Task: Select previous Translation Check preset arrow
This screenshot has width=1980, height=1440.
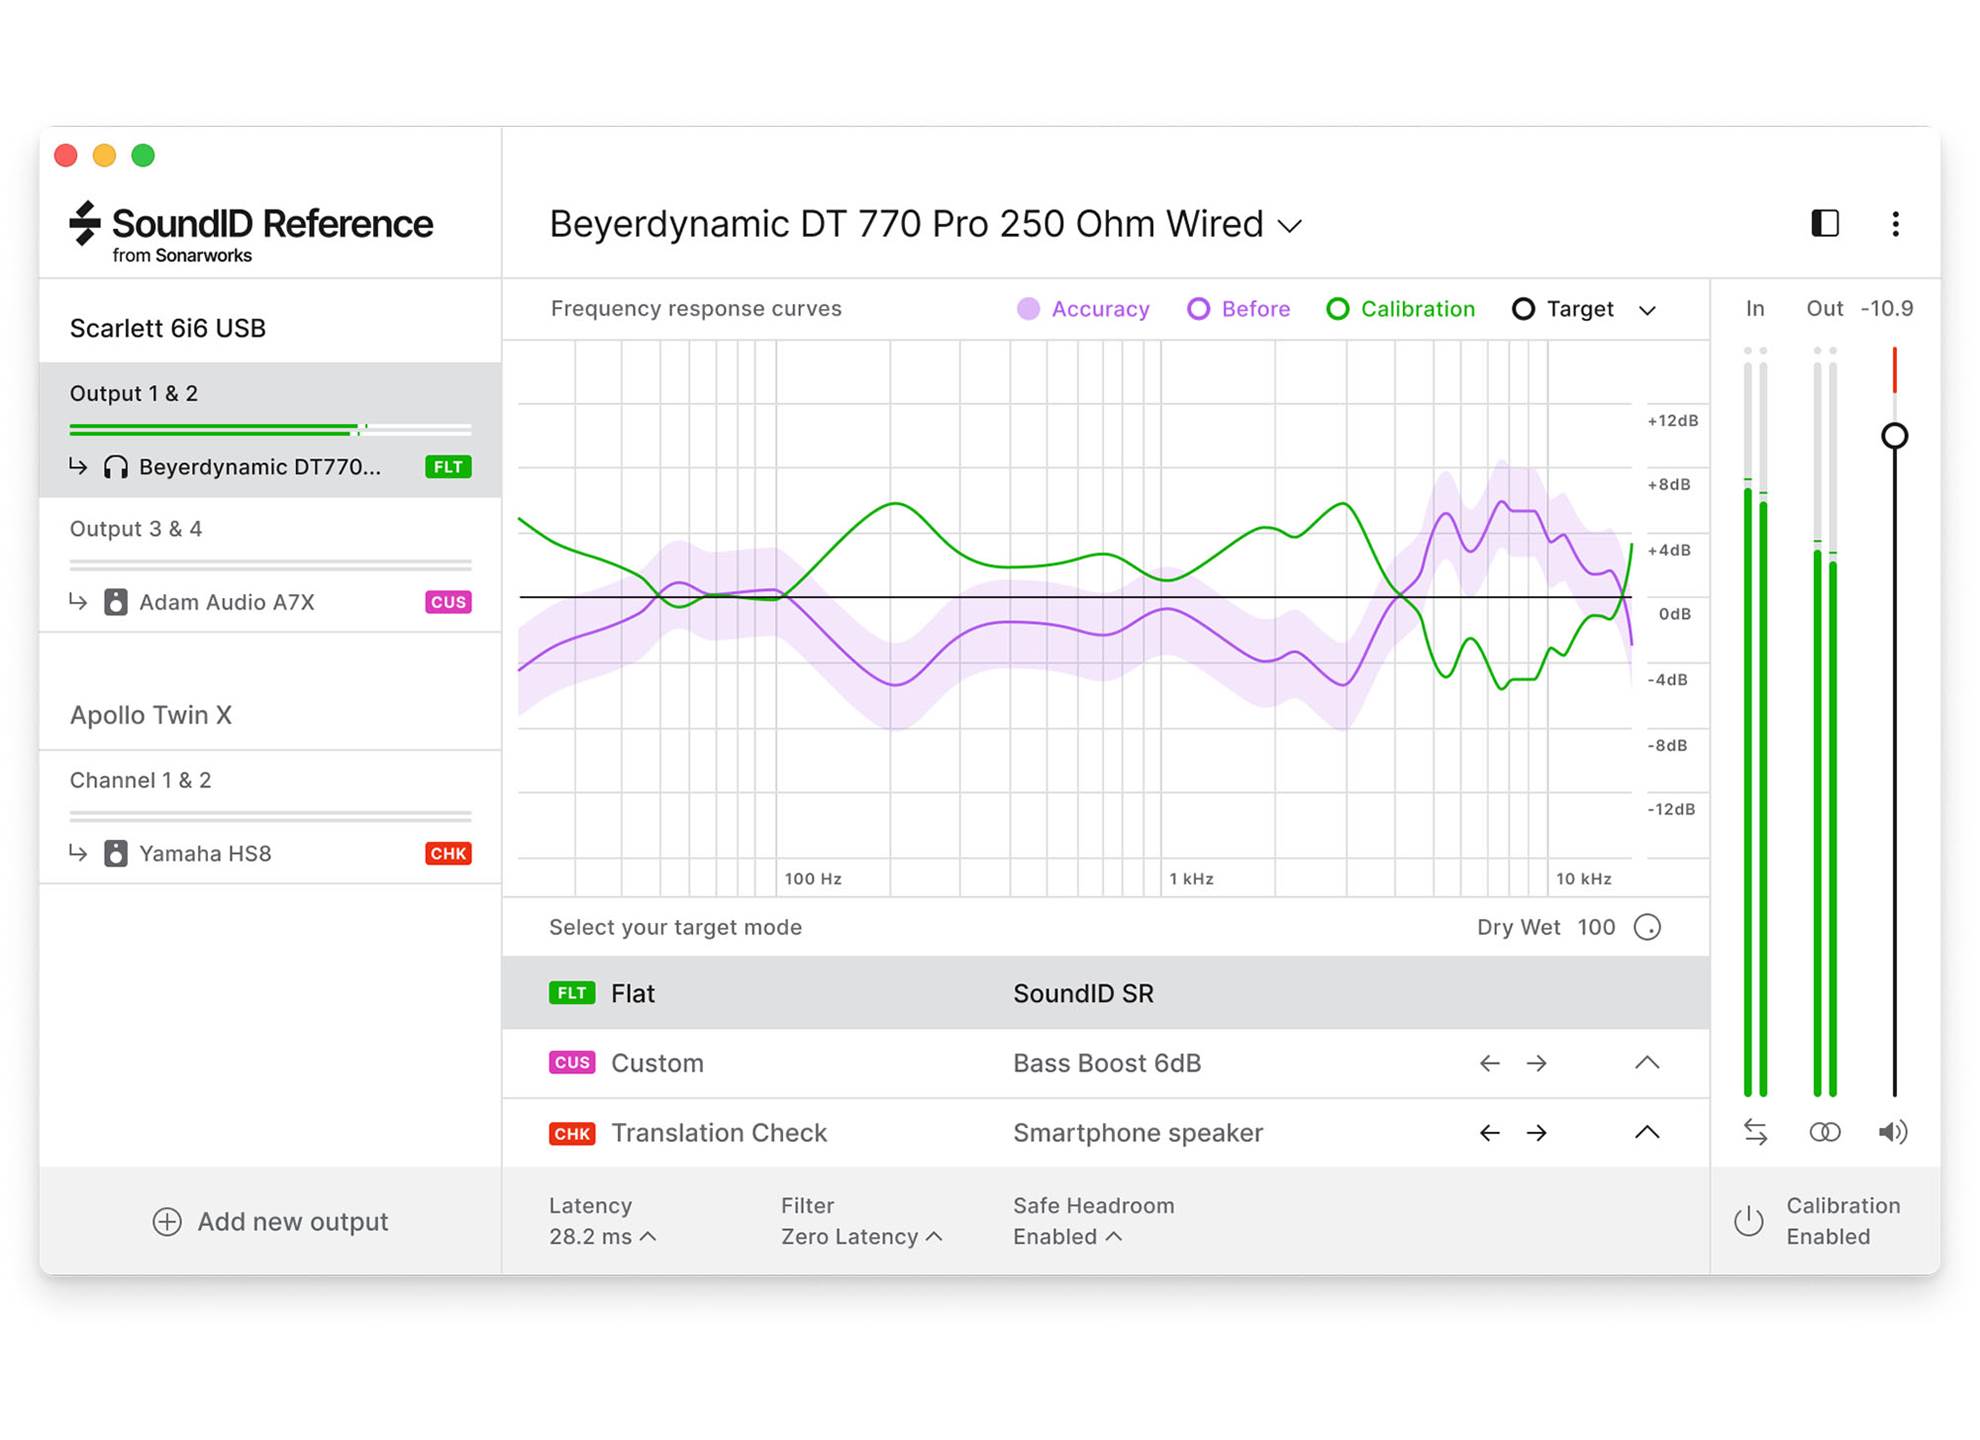Action: pyautogui.click(x=1489, y=1133)
